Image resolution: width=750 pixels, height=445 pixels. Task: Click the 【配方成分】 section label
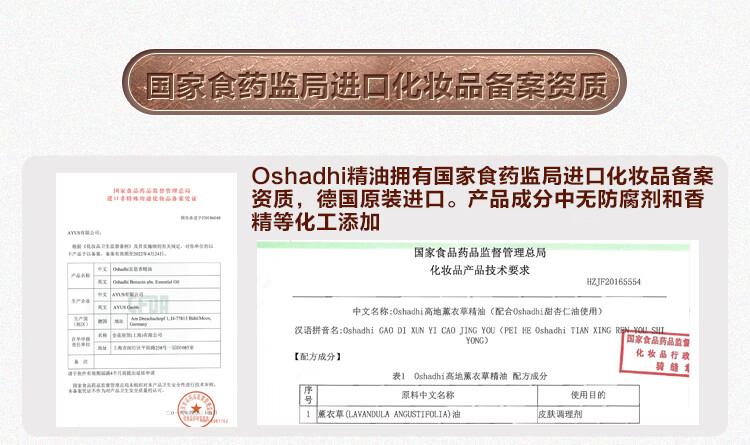(317, 356)
